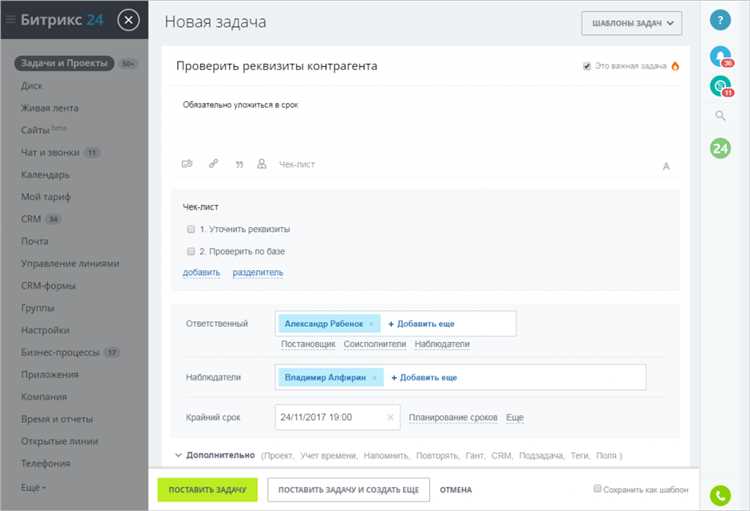The width and height of the screenshot is (750, 511).
Task: Click 'Поставить задачу и создать еще'
Action: (349, 489)
